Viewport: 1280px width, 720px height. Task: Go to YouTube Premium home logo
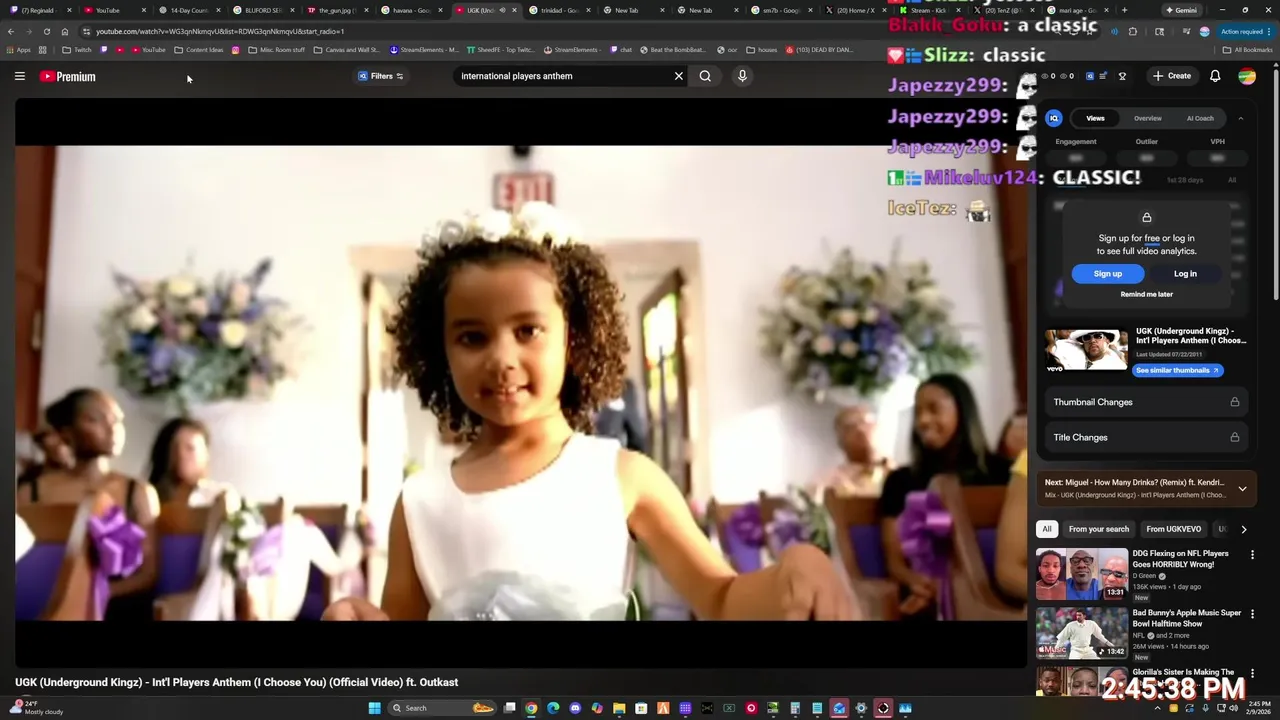click(68, 76)
